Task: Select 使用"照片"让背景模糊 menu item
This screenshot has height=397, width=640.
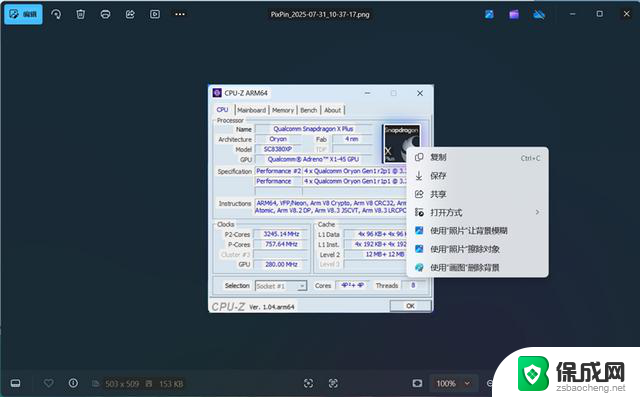Action: tap(477, 231)
